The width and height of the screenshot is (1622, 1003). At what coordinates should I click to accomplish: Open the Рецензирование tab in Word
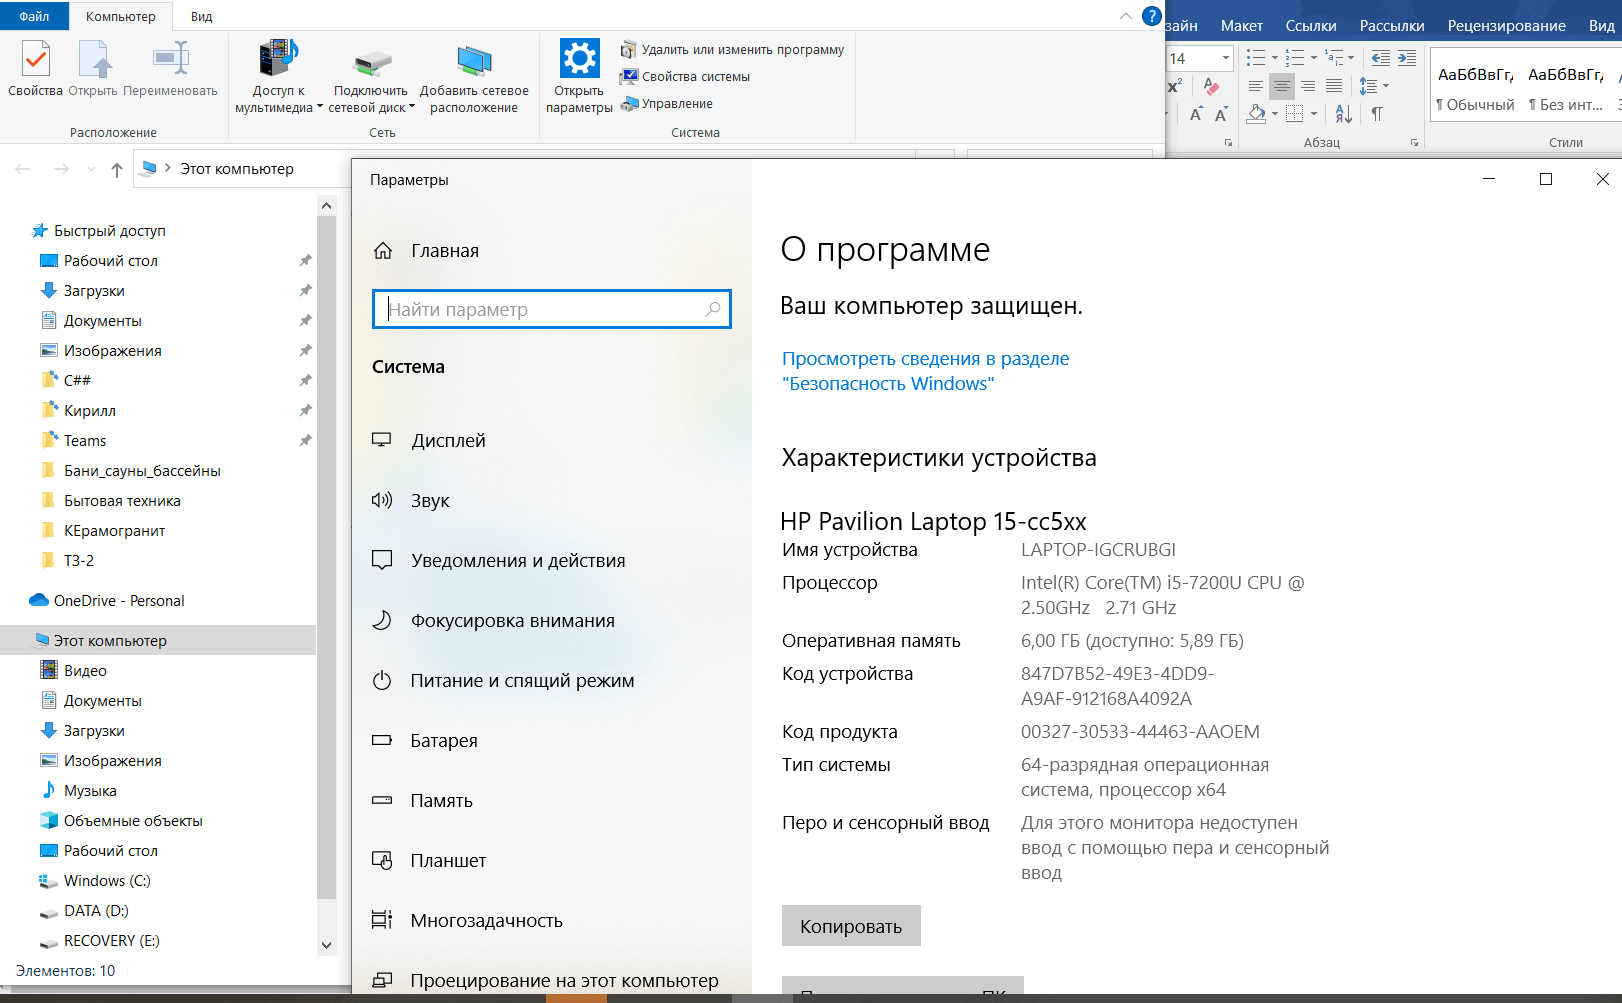pos(1507,26)
